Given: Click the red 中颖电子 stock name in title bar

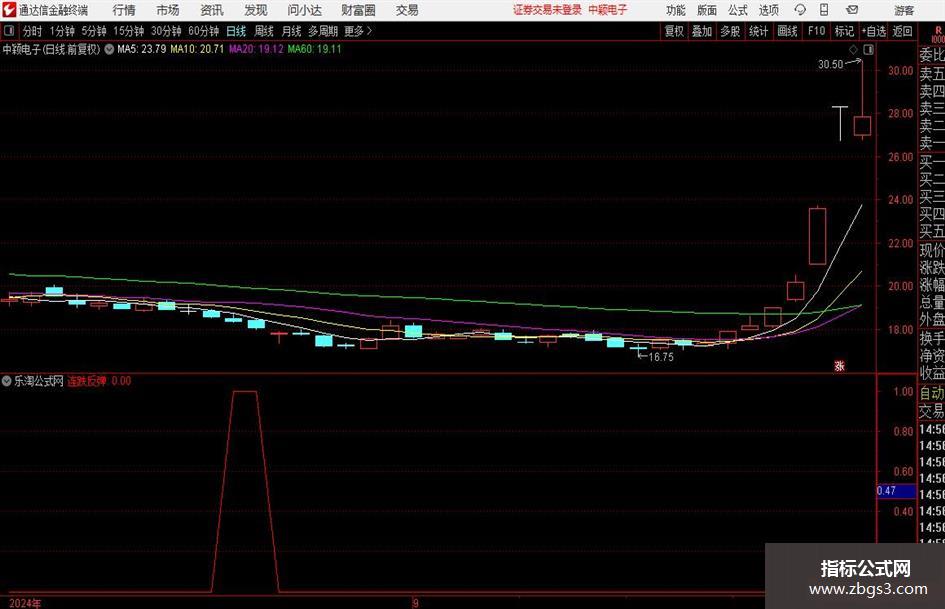Looking at the screenshot, I should click(608, 10).
